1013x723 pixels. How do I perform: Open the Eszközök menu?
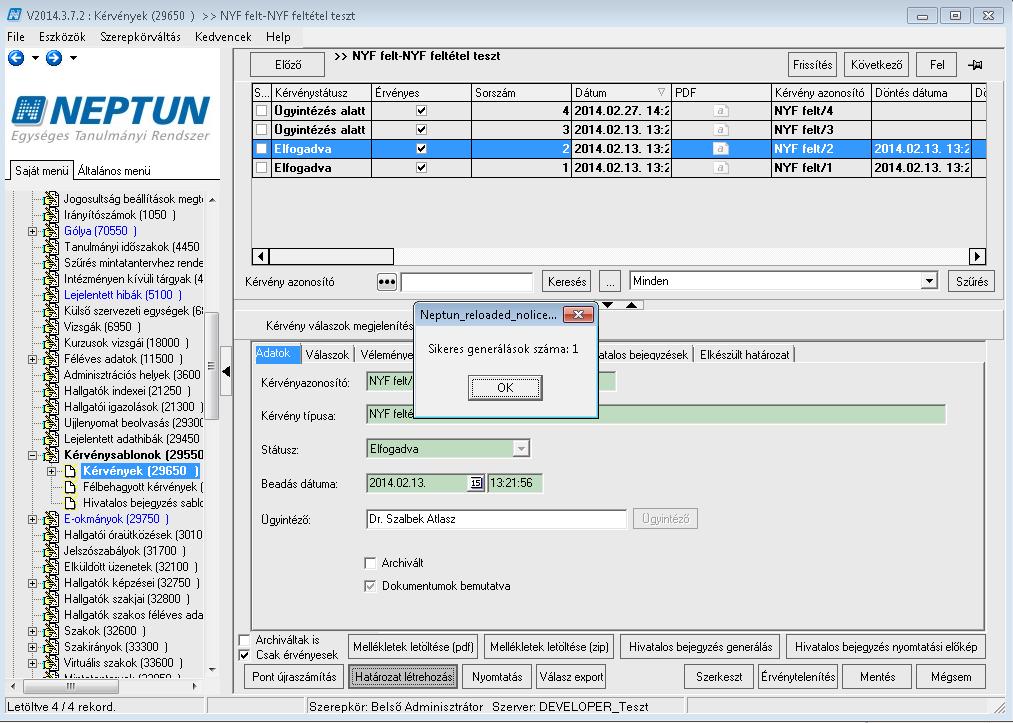coord(62,37)
